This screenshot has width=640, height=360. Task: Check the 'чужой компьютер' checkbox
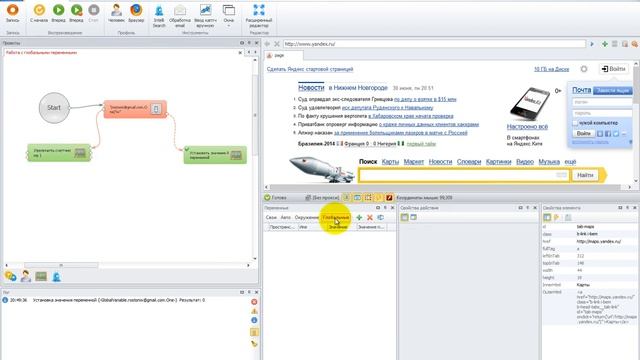[x=575, y=123]
